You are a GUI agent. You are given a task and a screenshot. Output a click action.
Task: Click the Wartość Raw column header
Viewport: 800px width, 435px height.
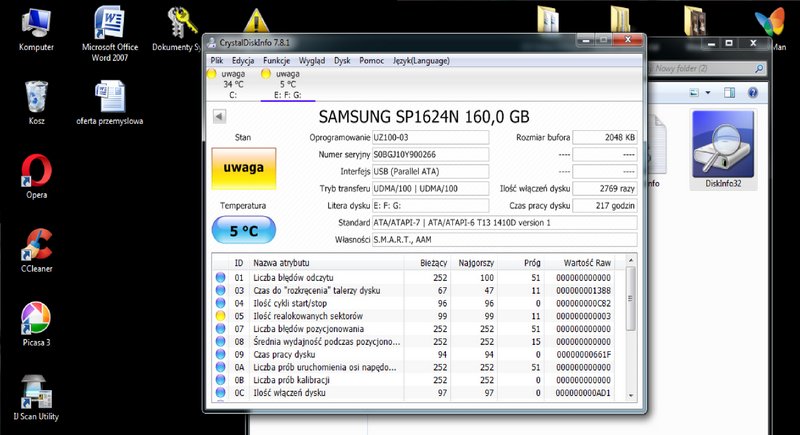point(579,263)
